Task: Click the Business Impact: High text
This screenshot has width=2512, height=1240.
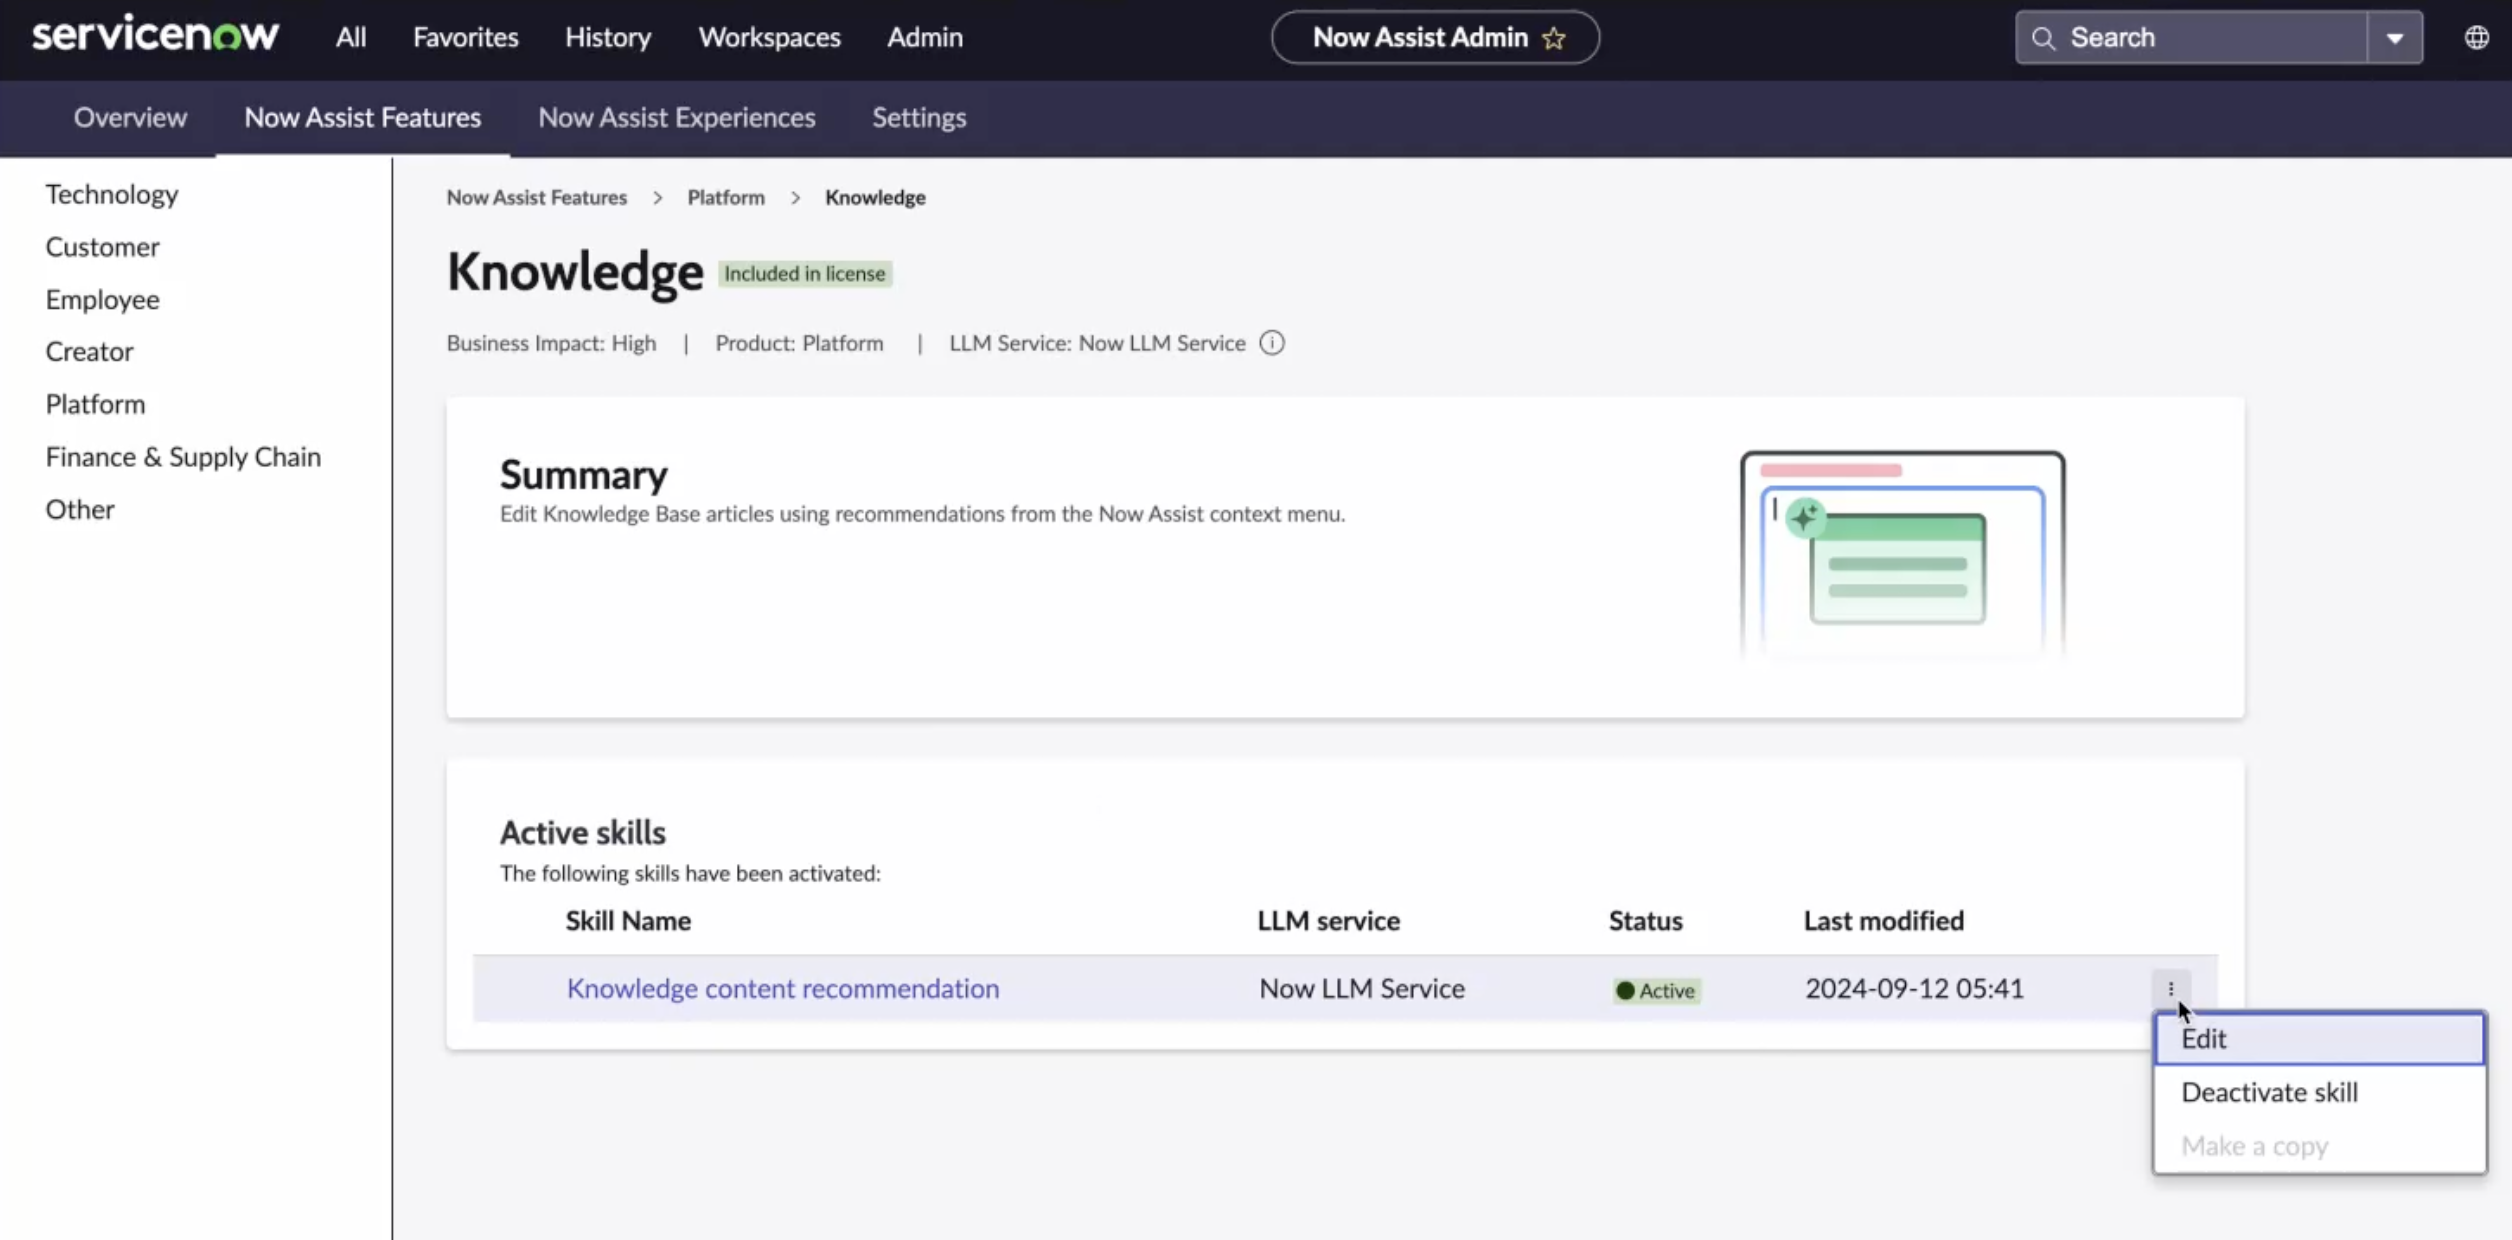Action: pos(551,343)
